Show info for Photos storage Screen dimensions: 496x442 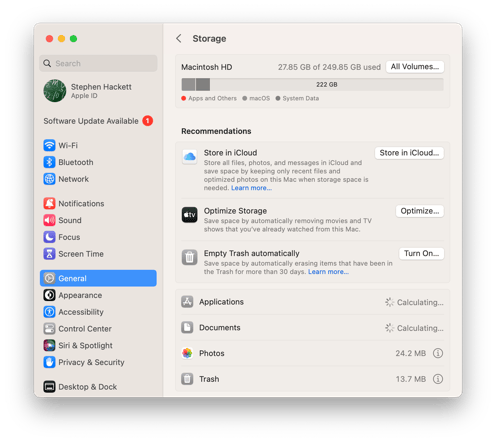point(438,353)
